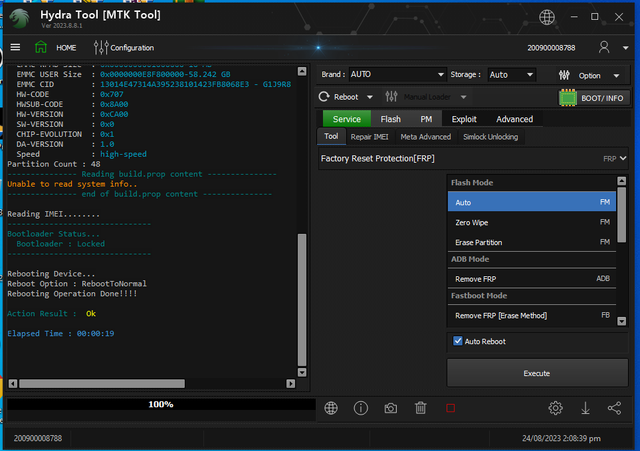Screen dimensions: 640x451
Task: Click the HOME button label
Action: coord(66,48)
